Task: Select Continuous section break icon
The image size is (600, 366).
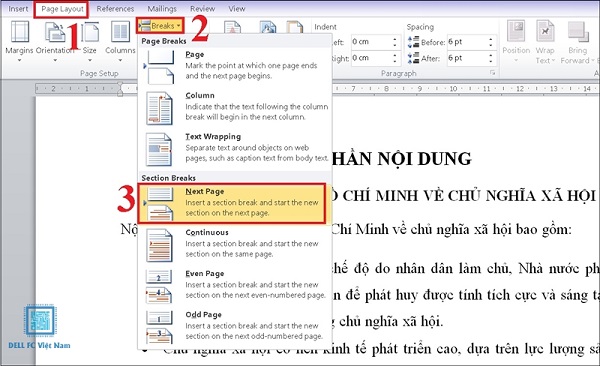Action: (x=159, y=245)
